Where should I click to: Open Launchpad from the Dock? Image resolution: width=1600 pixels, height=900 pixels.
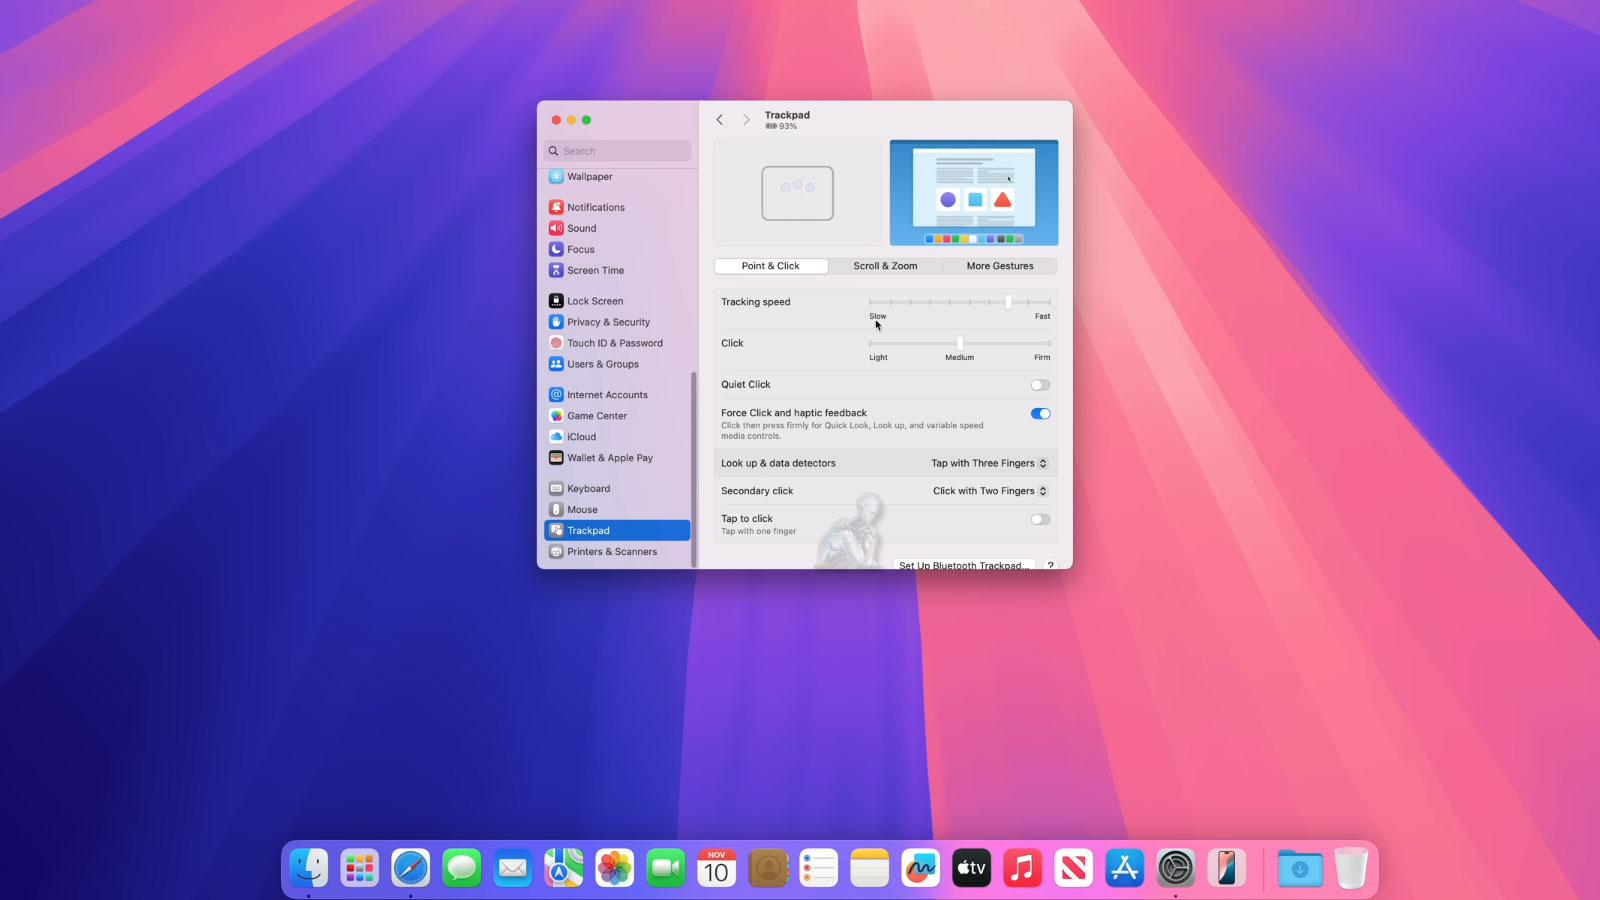coord(359,868)
